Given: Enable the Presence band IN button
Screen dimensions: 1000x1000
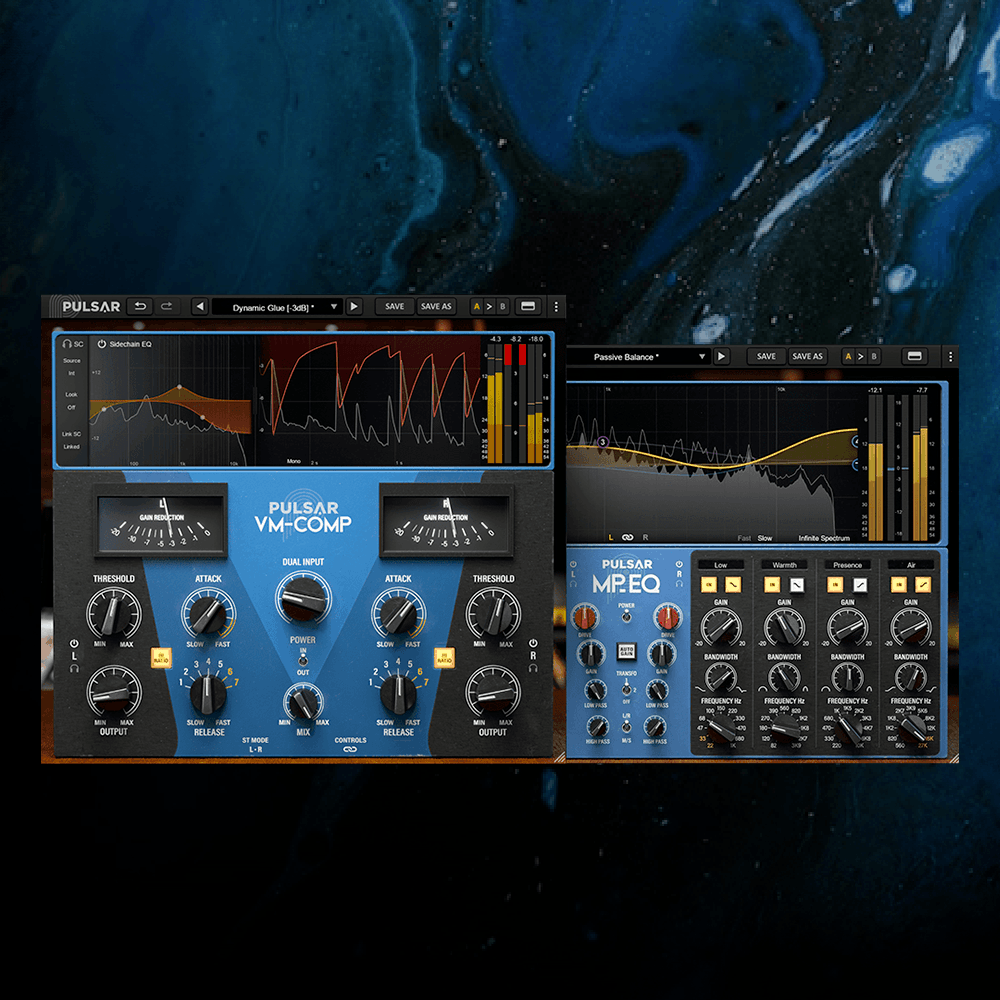Looking at the screenshot, I should click(x=835, y=584).
